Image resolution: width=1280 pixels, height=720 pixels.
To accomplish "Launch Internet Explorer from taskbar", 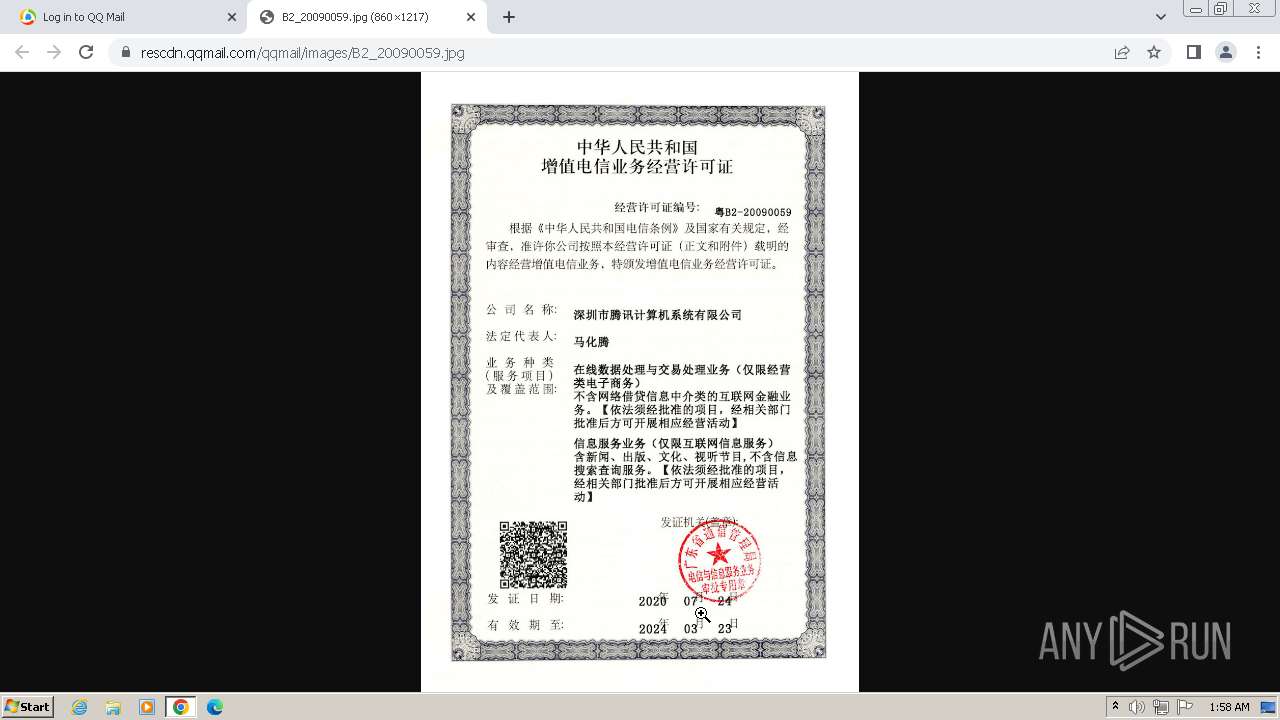I will coord(79,707).
